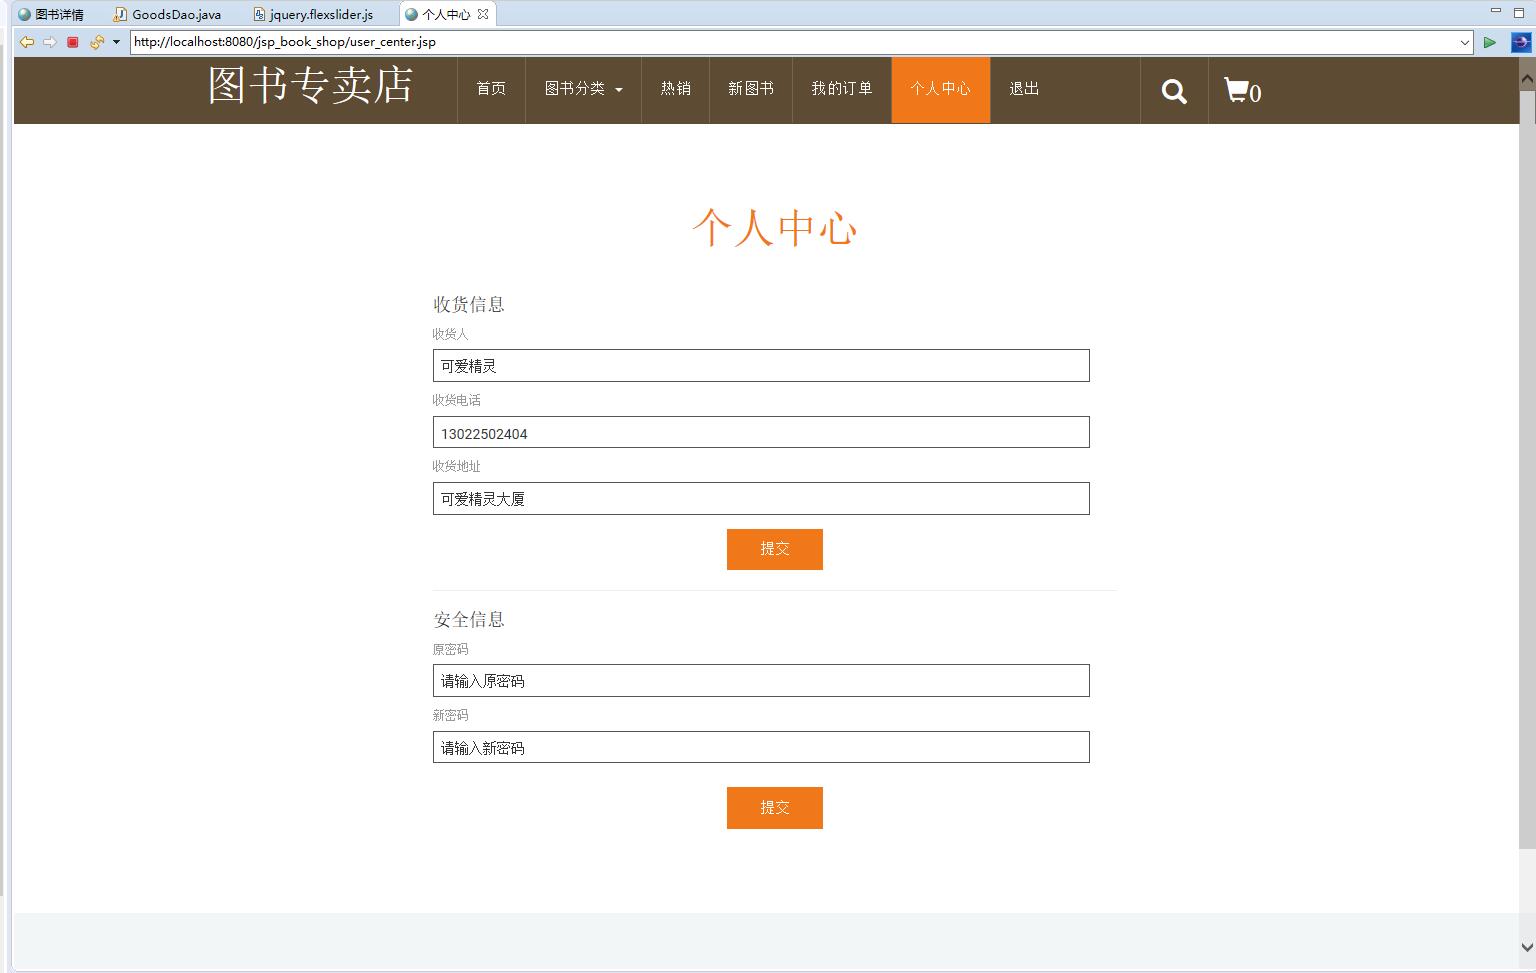Refresh the page with the reload icon
Viewport: 1536px width, 973px height.
tap(95, 42)
